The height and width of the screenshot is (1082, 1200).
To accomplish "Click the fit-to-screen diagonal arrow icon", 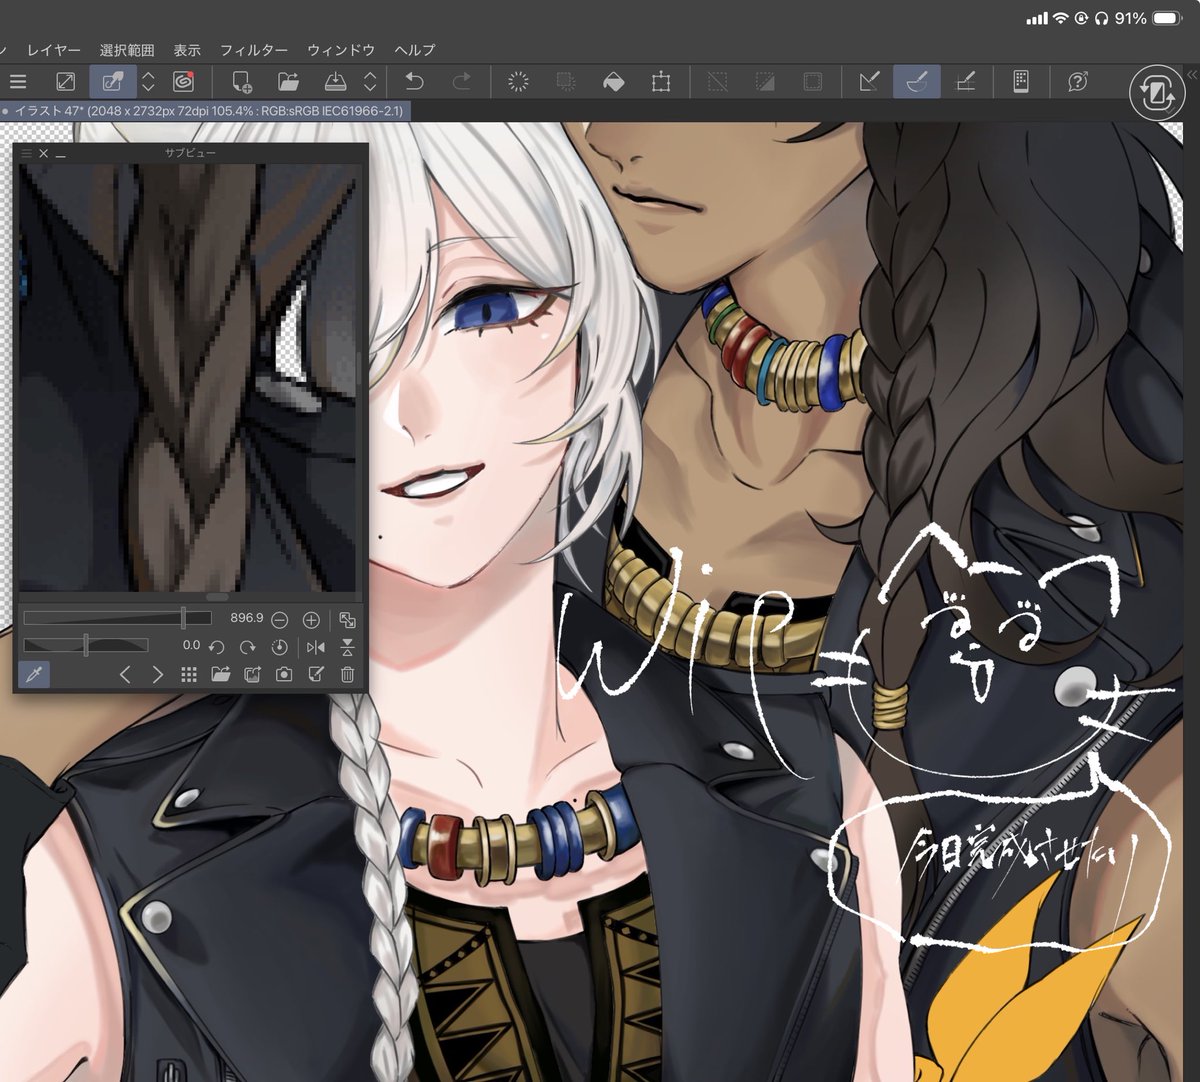I will (65, 82).
